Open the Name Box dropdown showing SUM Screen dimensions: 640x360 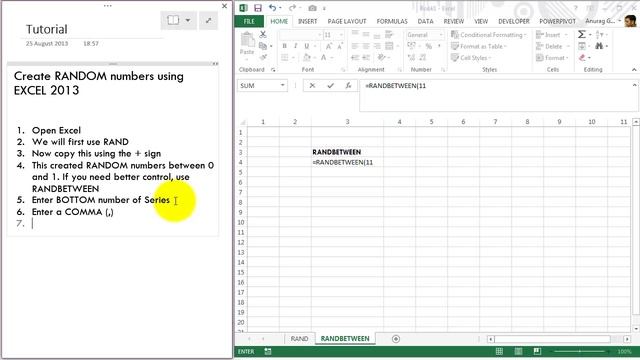[282, 85]
